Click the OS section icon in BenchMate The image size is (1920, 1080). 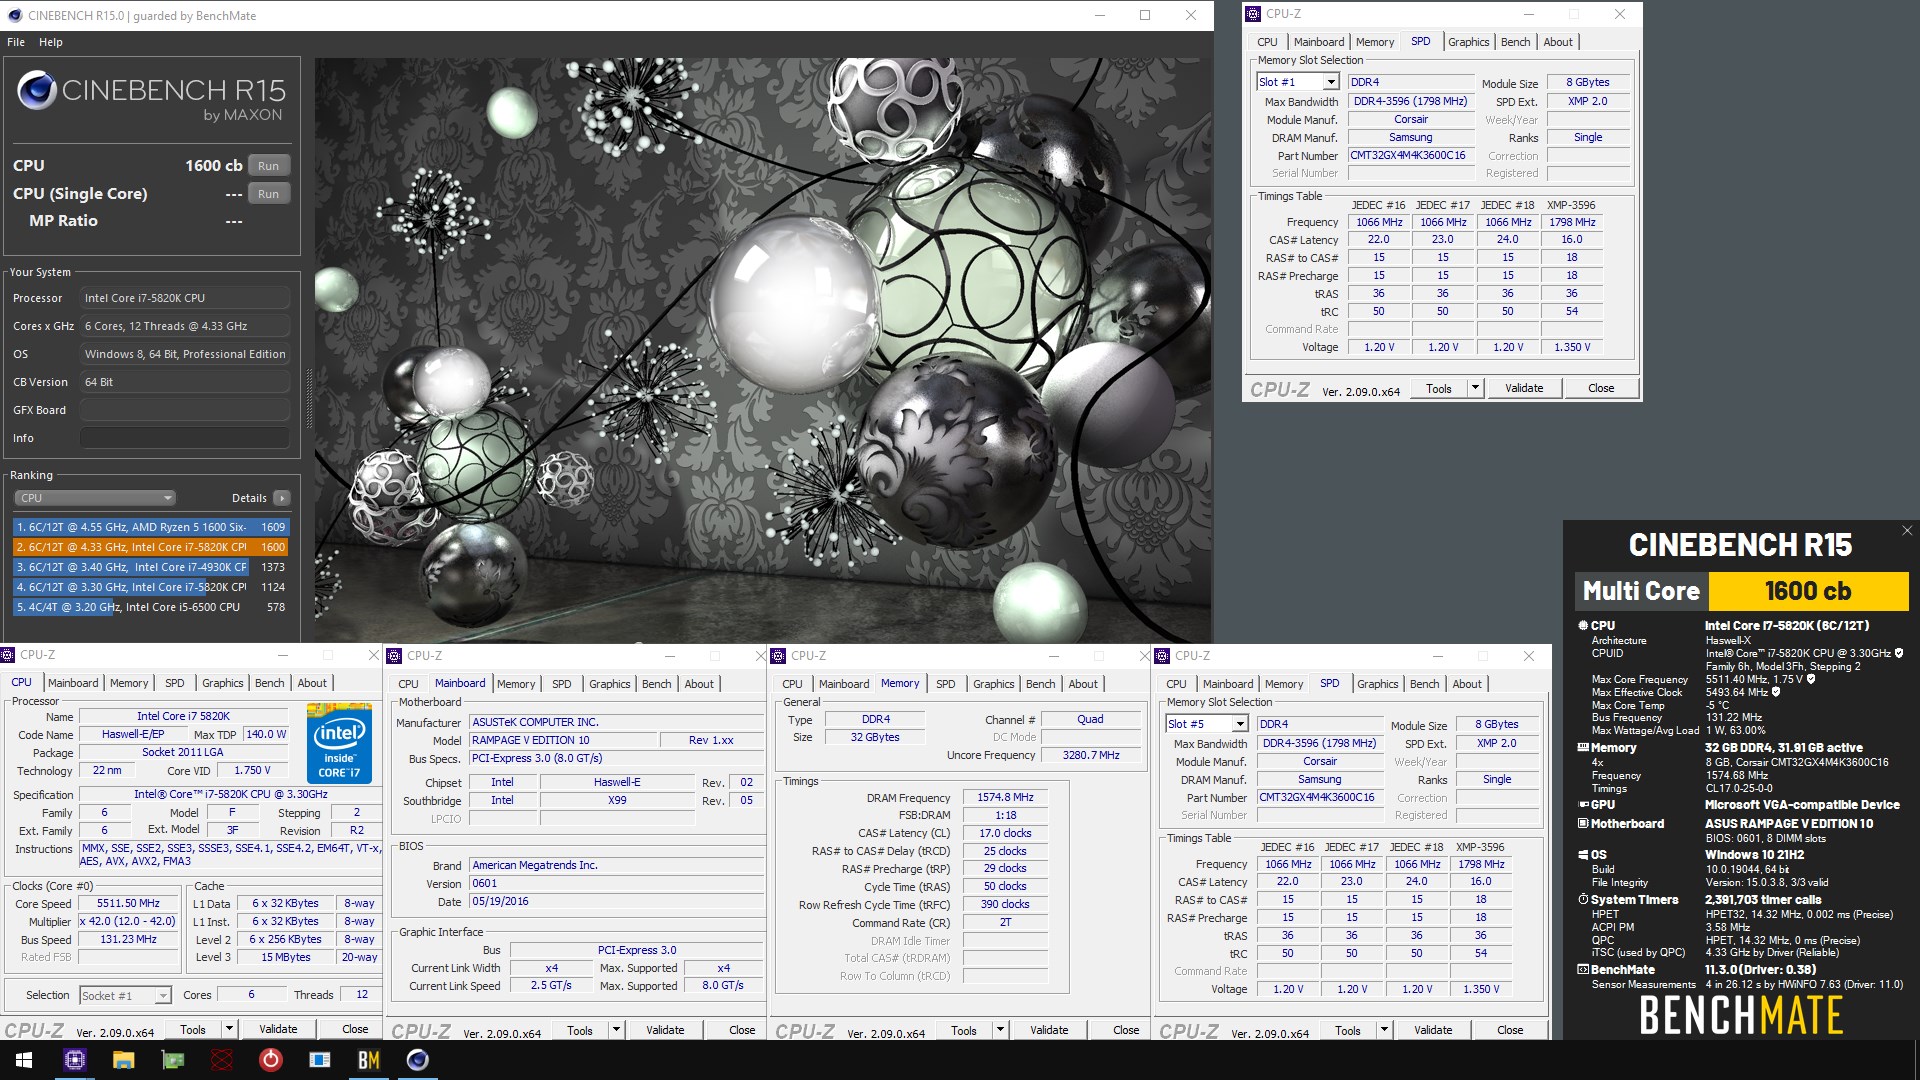point(1583,855)
